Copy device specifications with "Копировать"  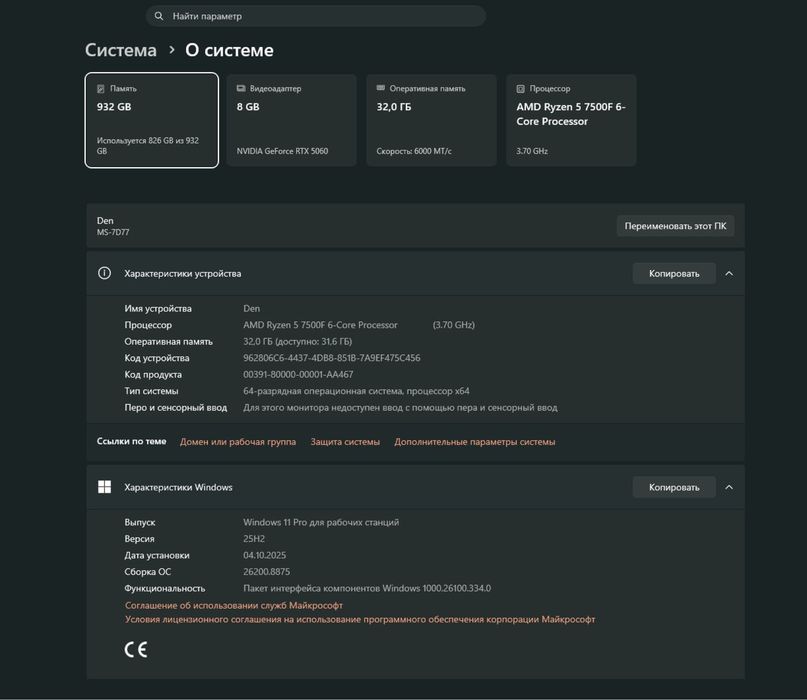pyautogui.click(x=674, y=273)
